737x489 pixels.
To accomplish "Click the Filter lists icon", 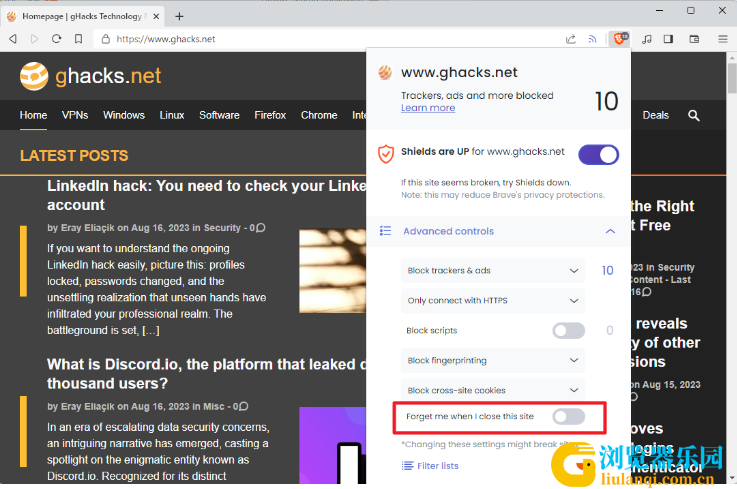I will [408, 465].
